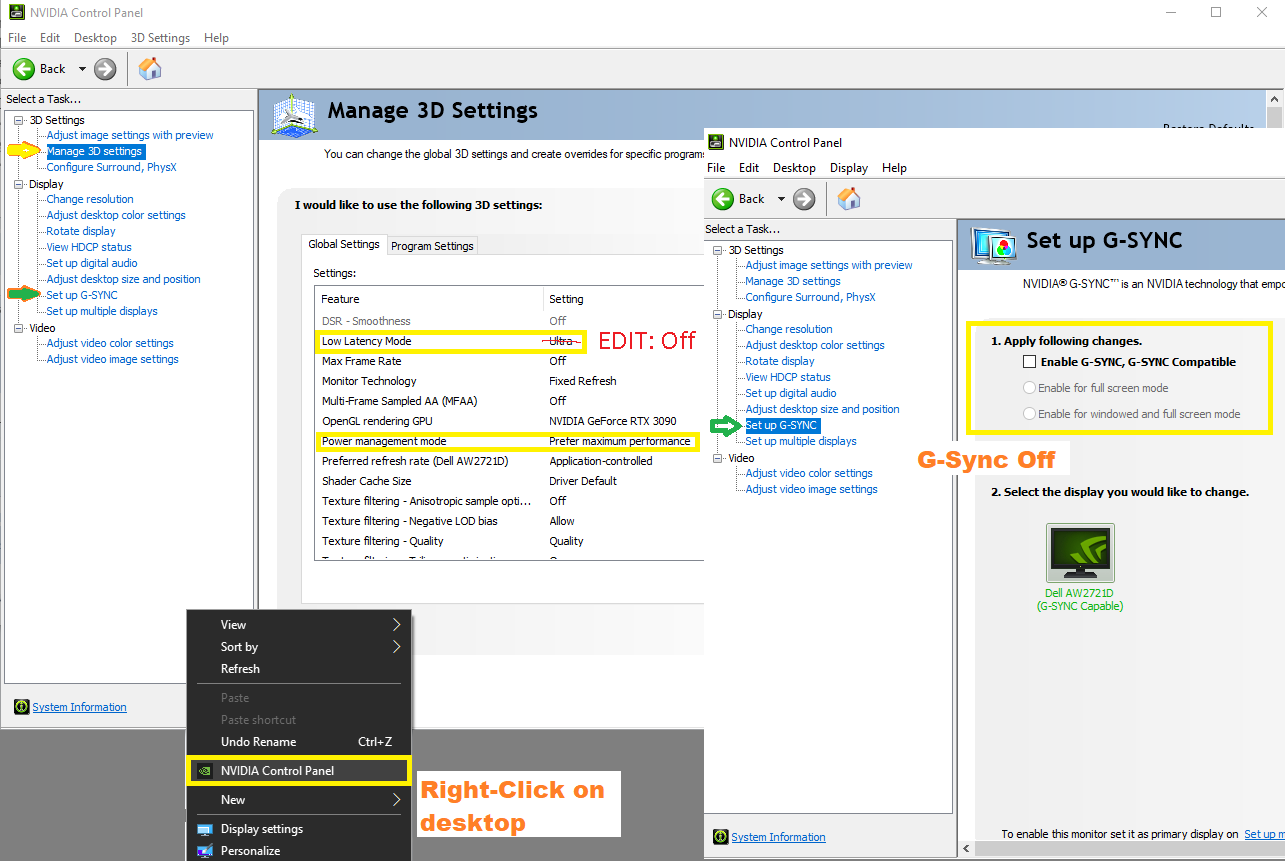Image resolution: width=1285 pixels, height=861 pixels.
Task: Select Texture filtering - Quality row
Action: click(508, 541)
